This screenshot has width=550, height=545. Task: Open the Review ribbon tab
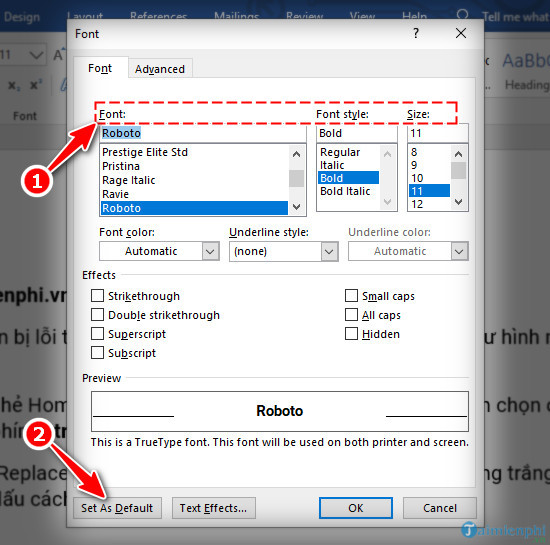[304, 16]
